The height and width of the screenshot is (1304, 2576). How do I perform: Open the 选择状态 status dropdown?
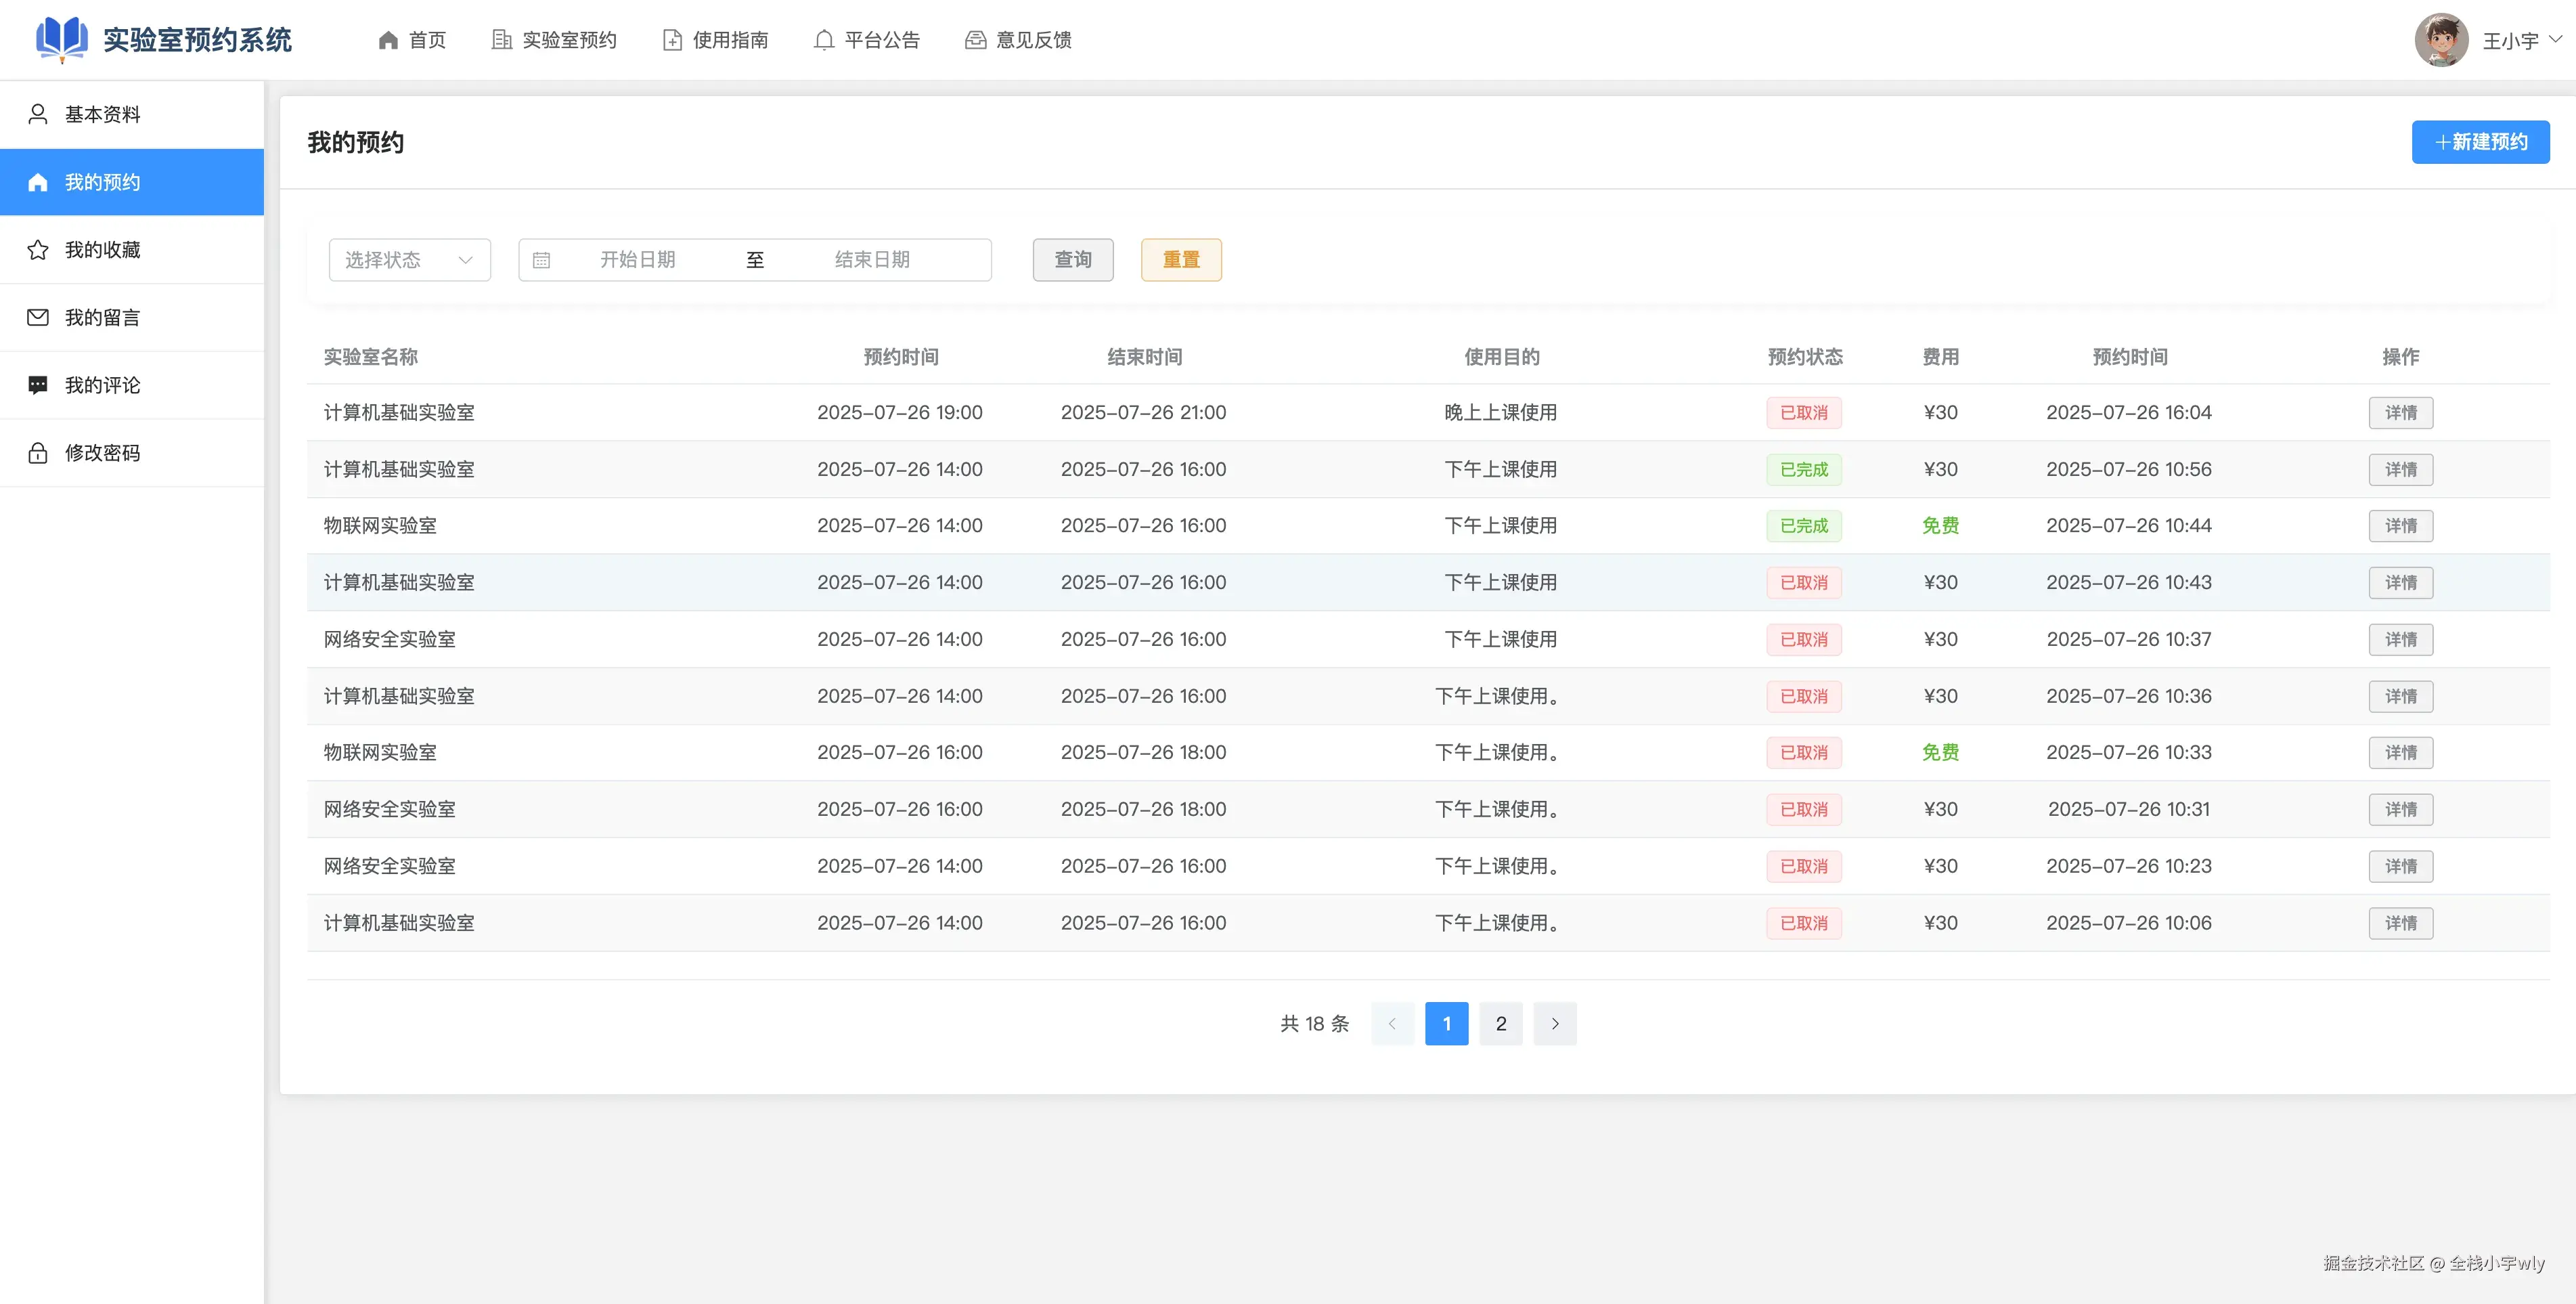click(409, 260)
